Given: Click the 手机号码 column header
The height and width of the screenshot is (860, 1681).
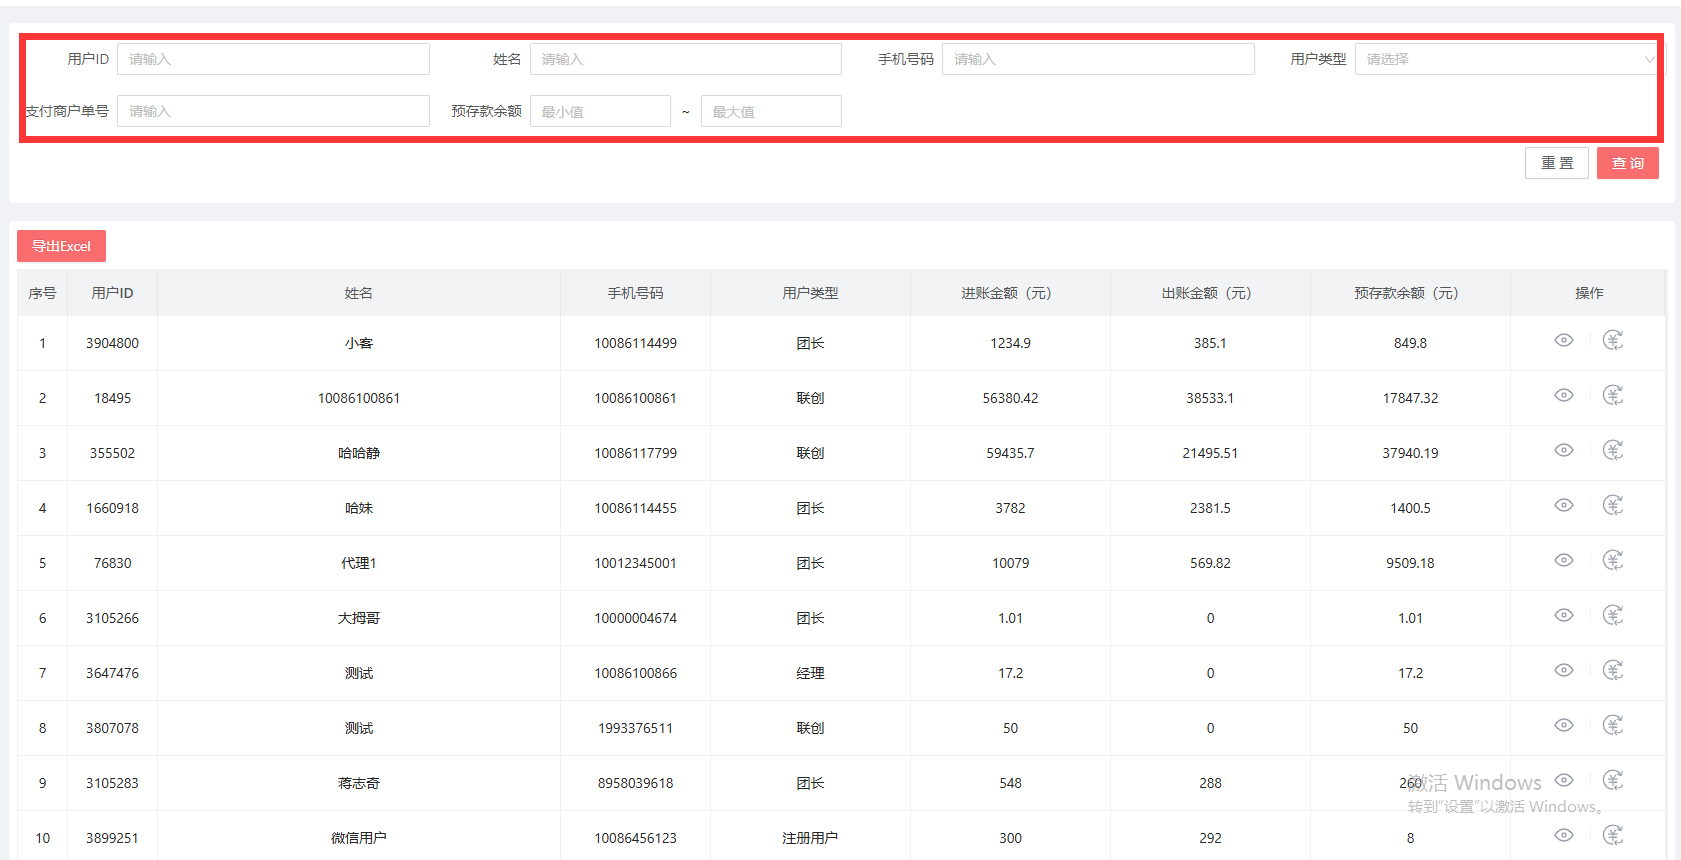Looking at the screenshot, I should tap(635, 293).
